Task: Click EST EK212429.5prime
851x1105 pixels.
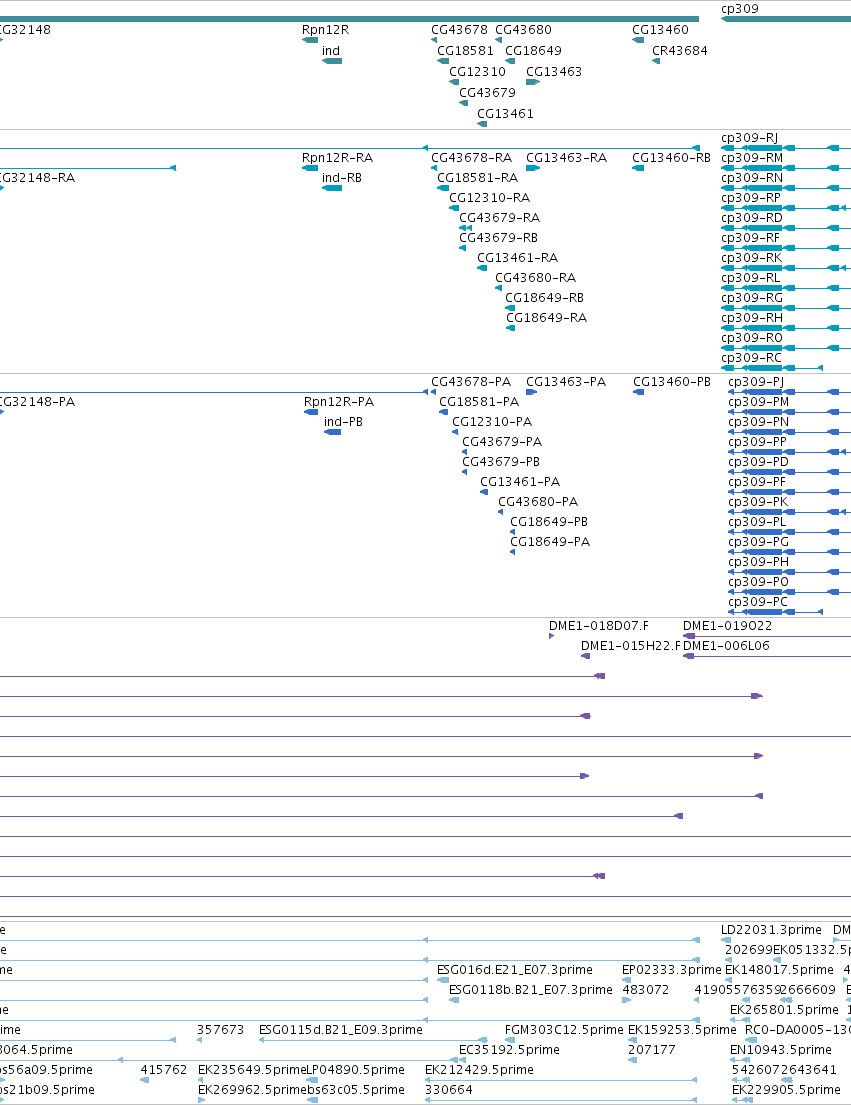Action: click(479, 1070)
